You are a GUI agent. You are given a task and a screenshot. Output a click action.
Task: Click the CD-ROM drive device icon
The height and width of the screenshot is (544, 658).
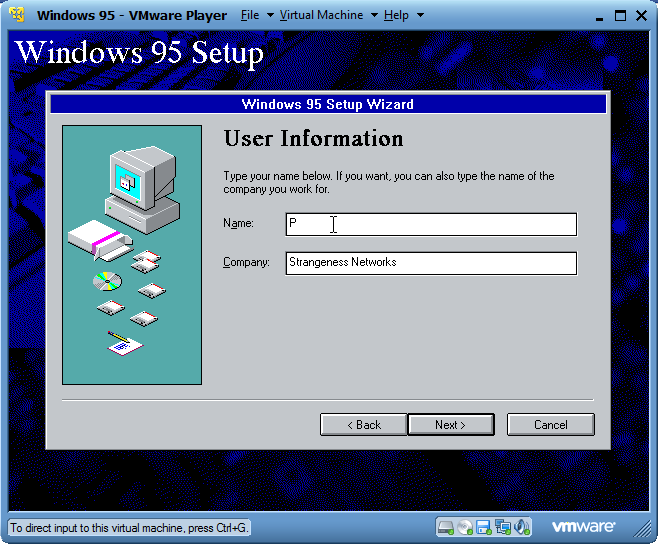(465, 527)
